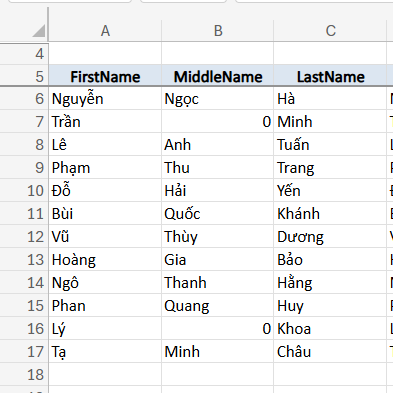This screenshot has height=393, width=393.
Task: Select the cell containing Vũ
Action: click(x=105, y=237)
